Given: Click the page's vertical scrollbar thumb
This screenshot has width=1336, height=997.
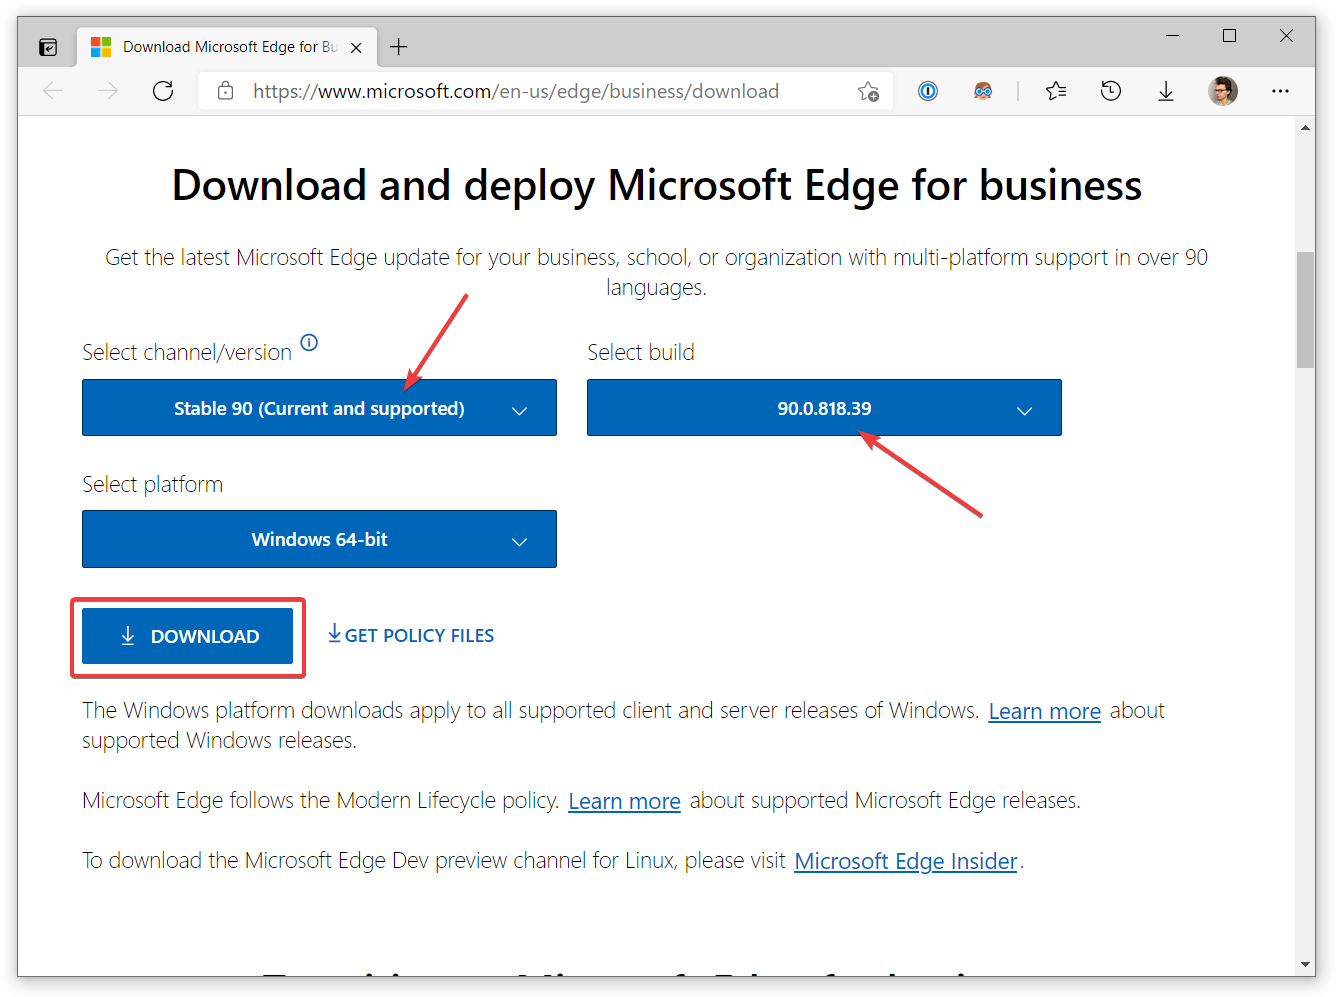Looking at the screenshot, I should [1305, 310].
